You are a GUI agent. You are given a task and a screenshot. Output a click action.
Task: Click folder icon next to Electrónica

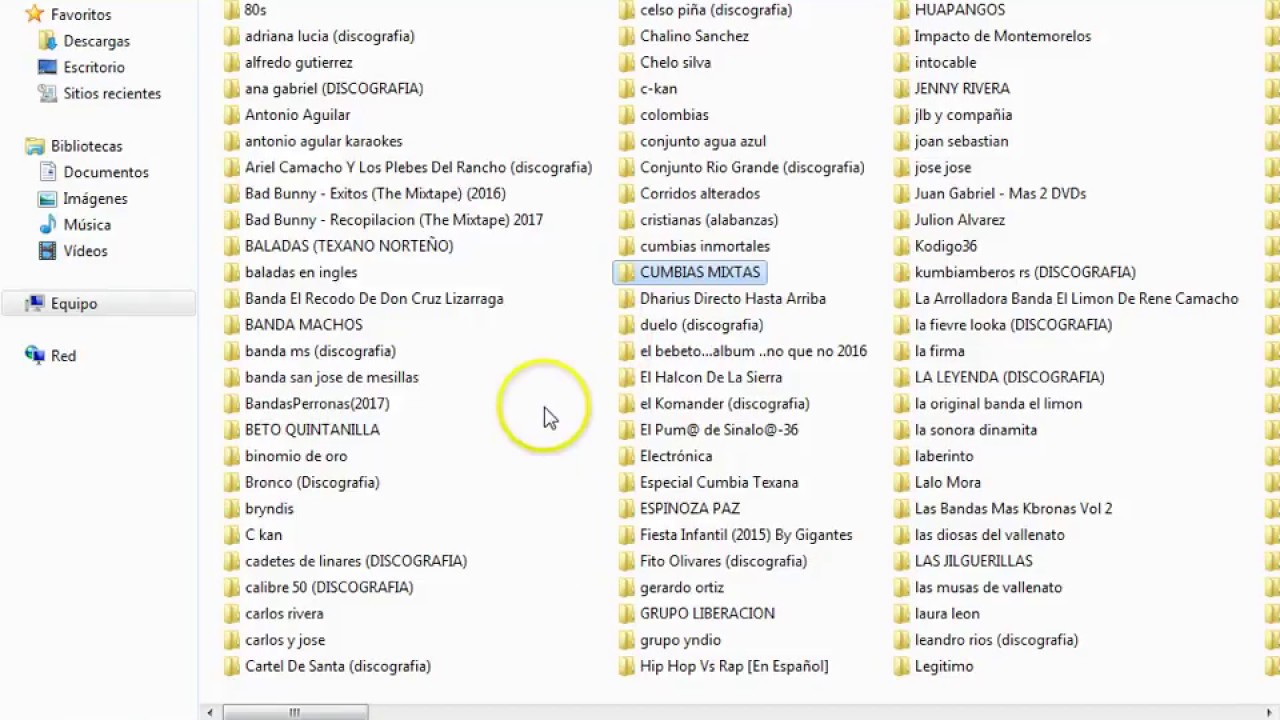(626, 456)
